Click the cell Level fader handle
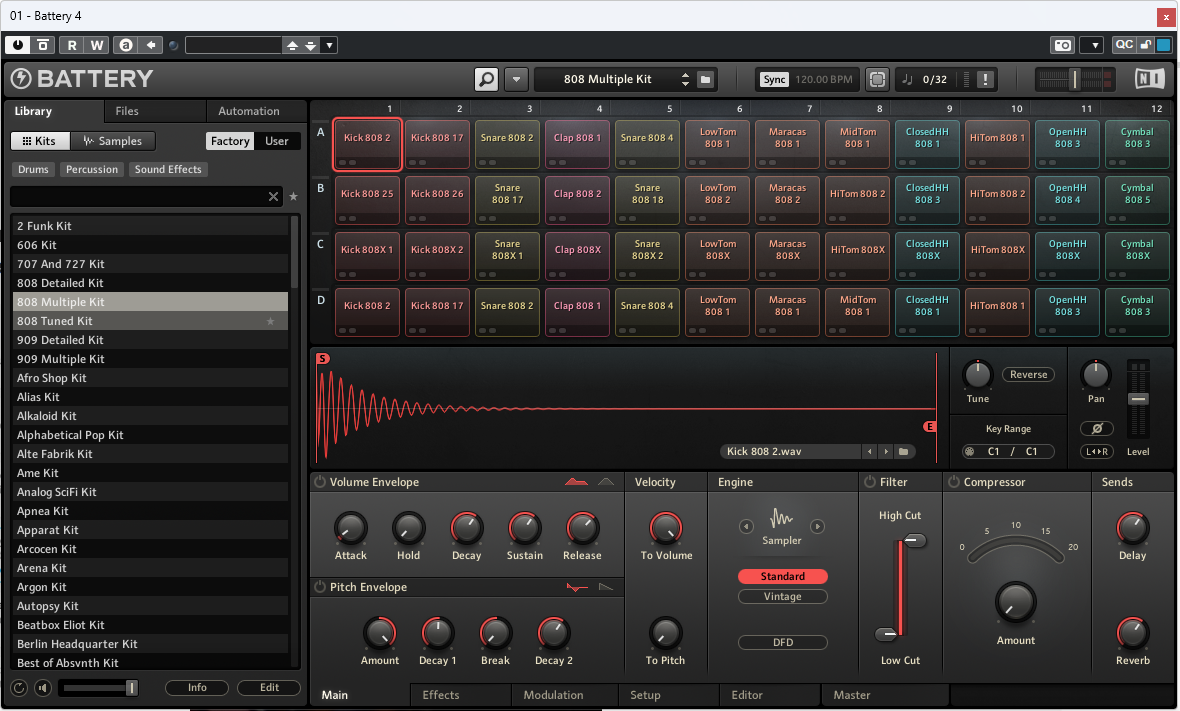Viewport: 1180px width, 711px height. 1138,399
